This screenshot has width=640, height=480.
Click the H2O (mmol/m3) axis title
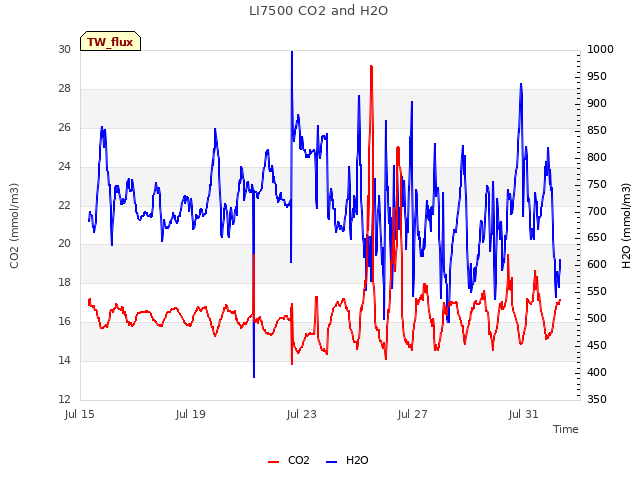tap(626, 226)
